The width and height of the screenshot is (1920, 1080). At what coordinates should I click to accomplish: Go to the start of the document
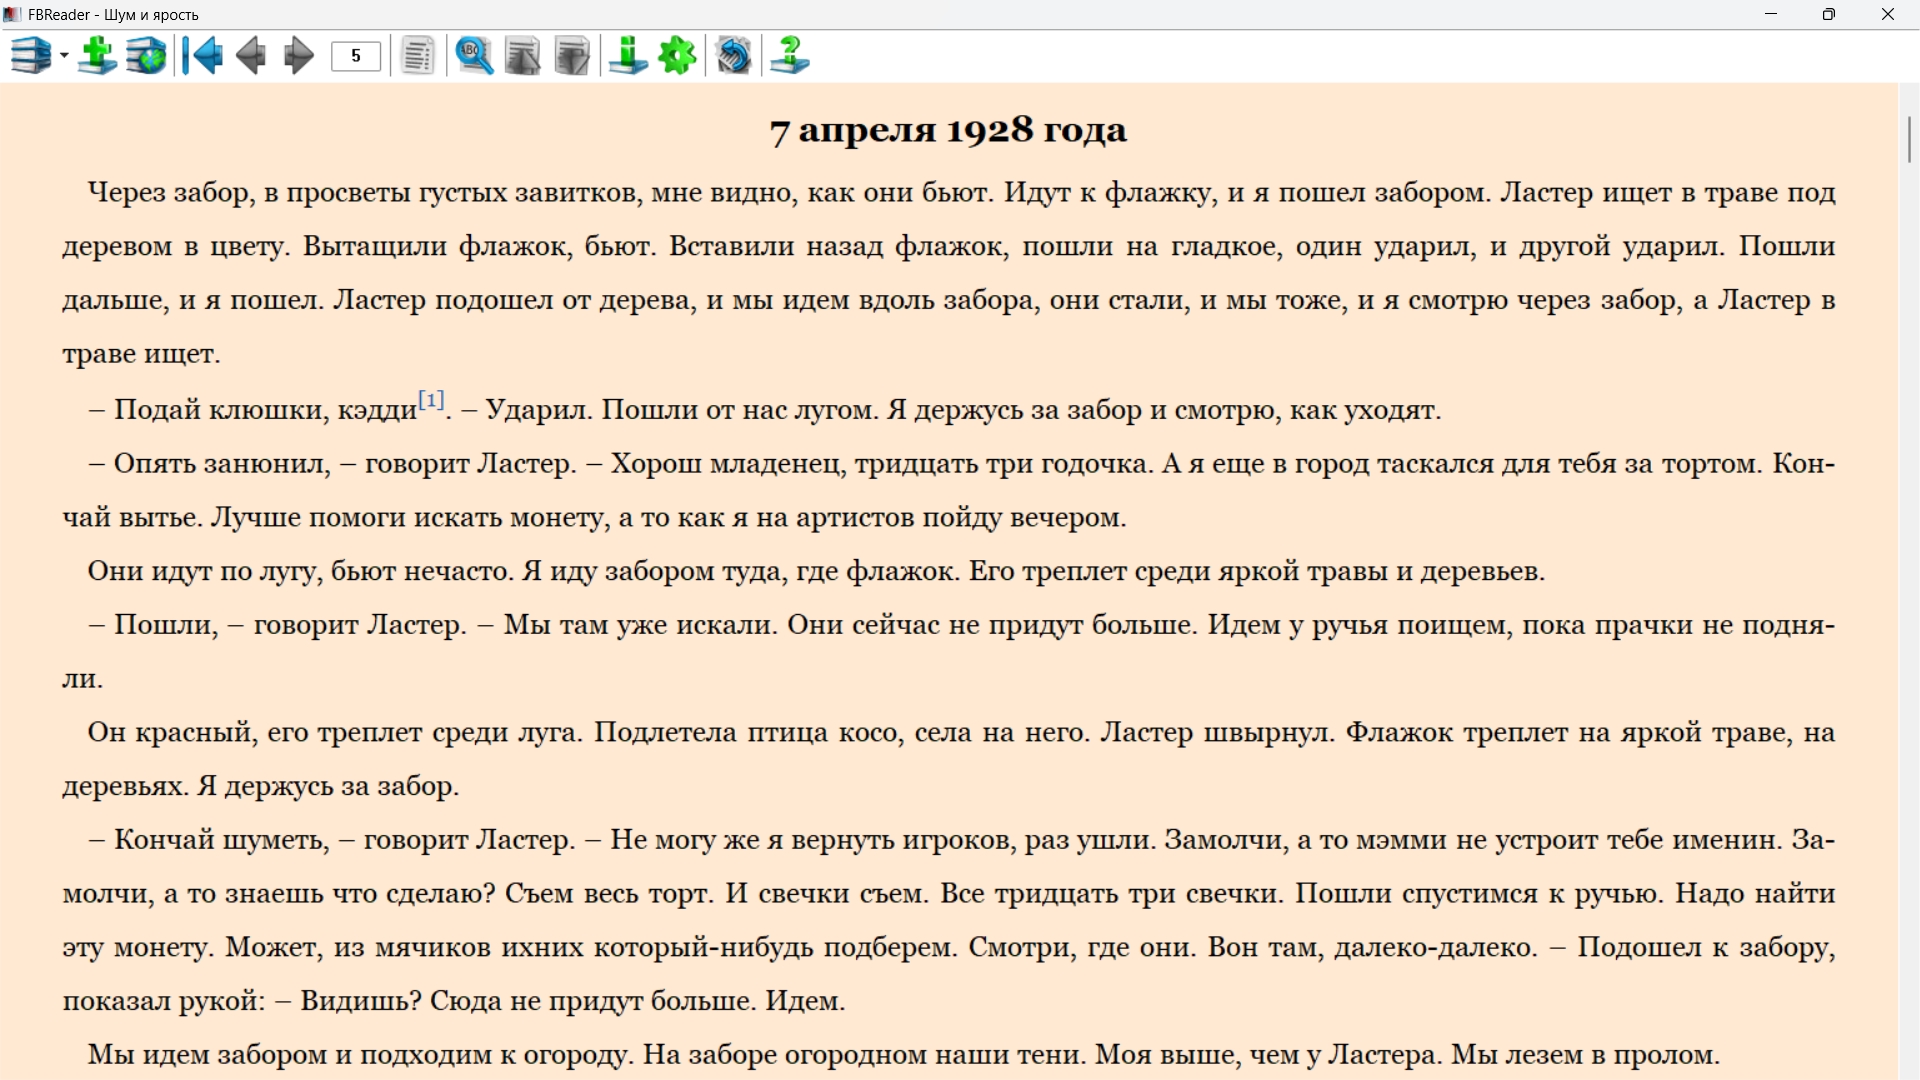(203, 56)
